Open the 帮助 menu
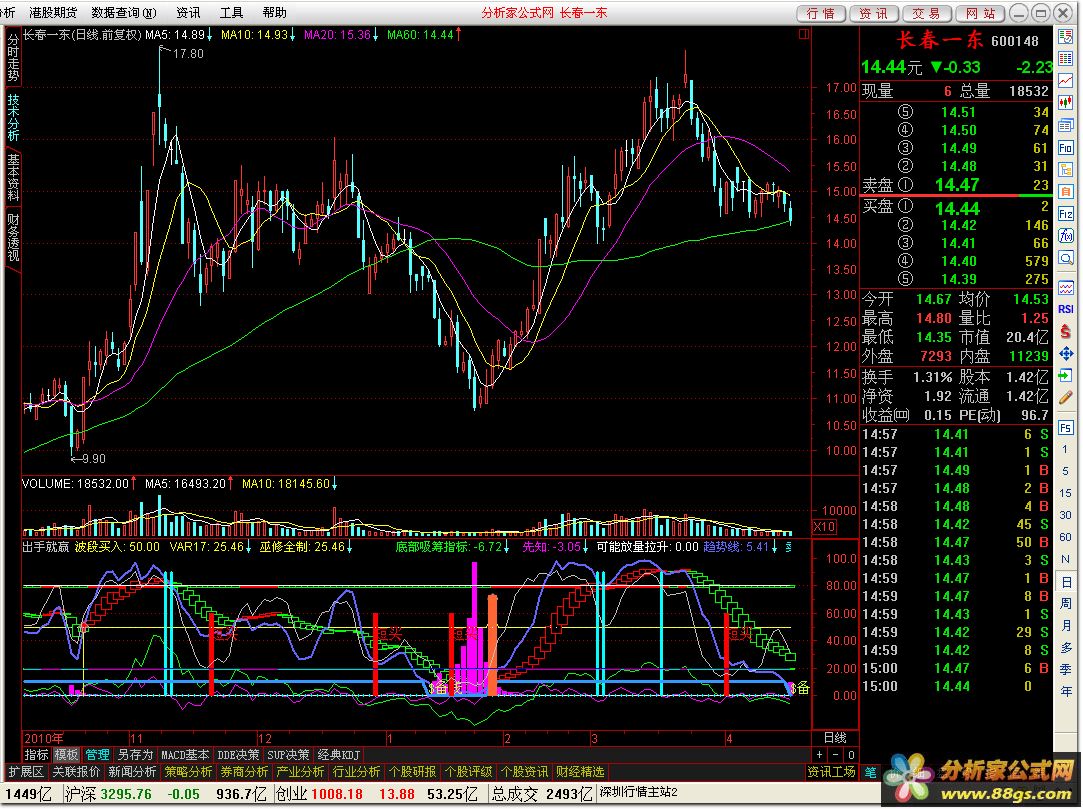 (274, 12)
